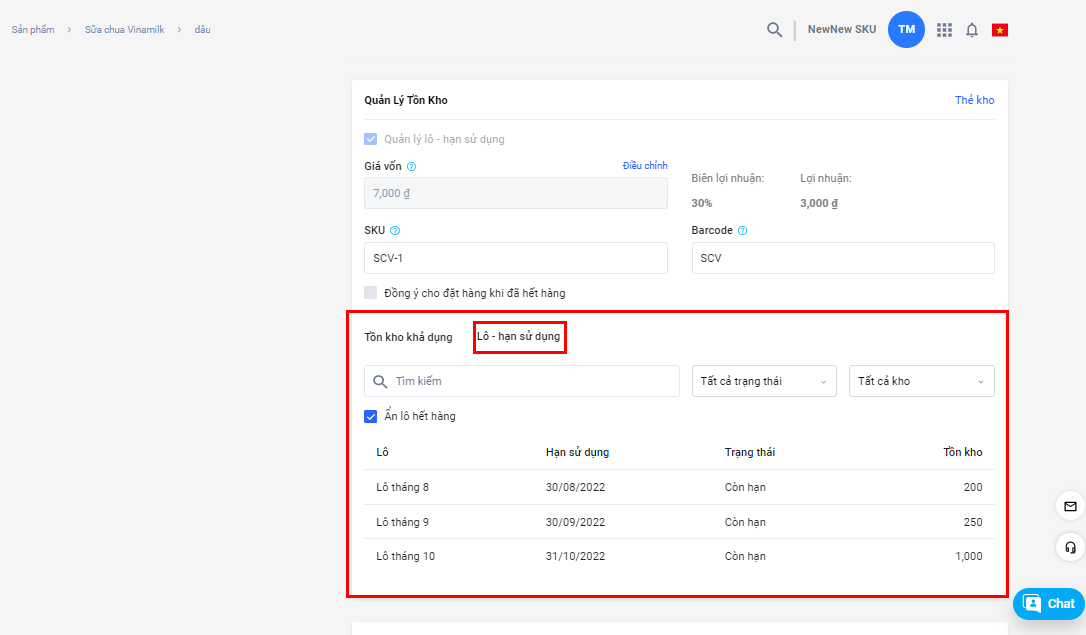Image resolution: width=1086 pixels, height=635 pixels.
Task: Click the mail icon on right edge
Action: click(1070, 506)
